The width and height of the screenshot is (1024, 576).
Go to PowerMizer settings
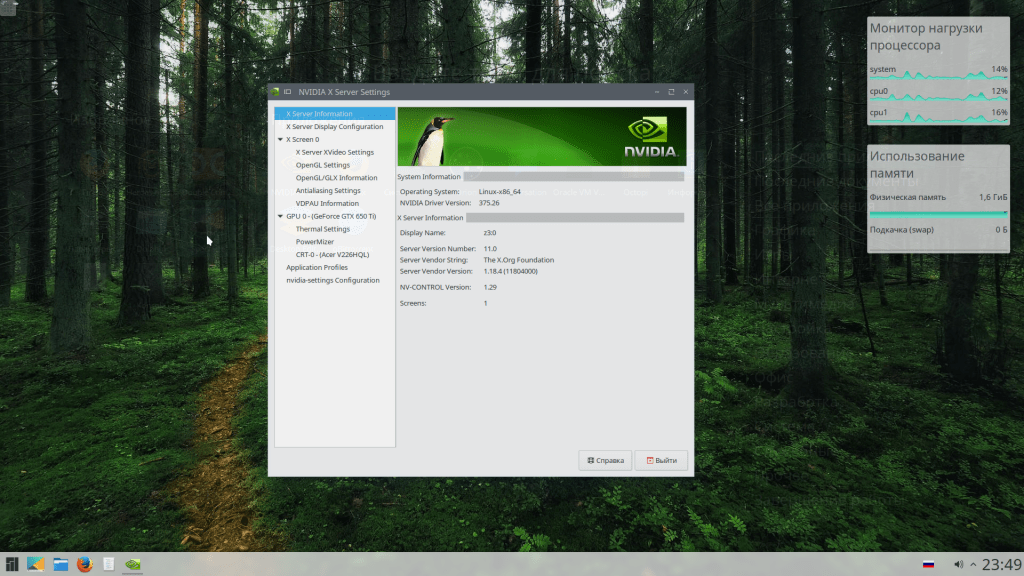tap(315, 242)
